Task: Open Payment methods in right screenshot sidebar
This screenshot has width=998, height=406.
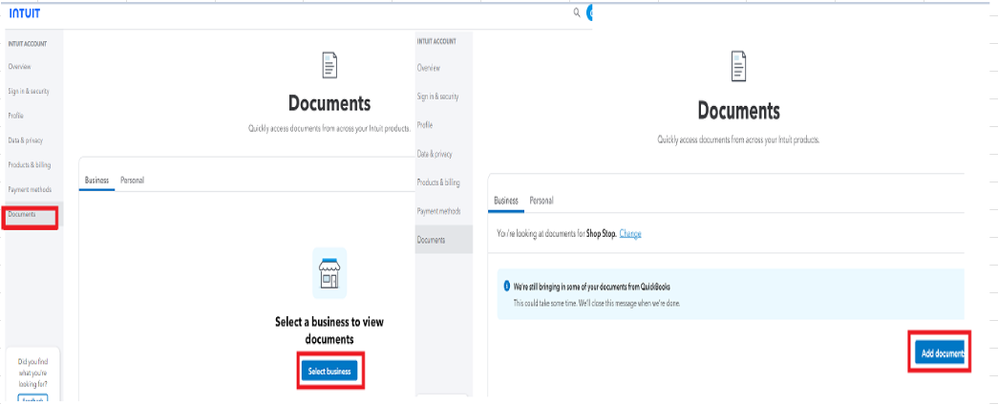Action: [x=439, y=211]
